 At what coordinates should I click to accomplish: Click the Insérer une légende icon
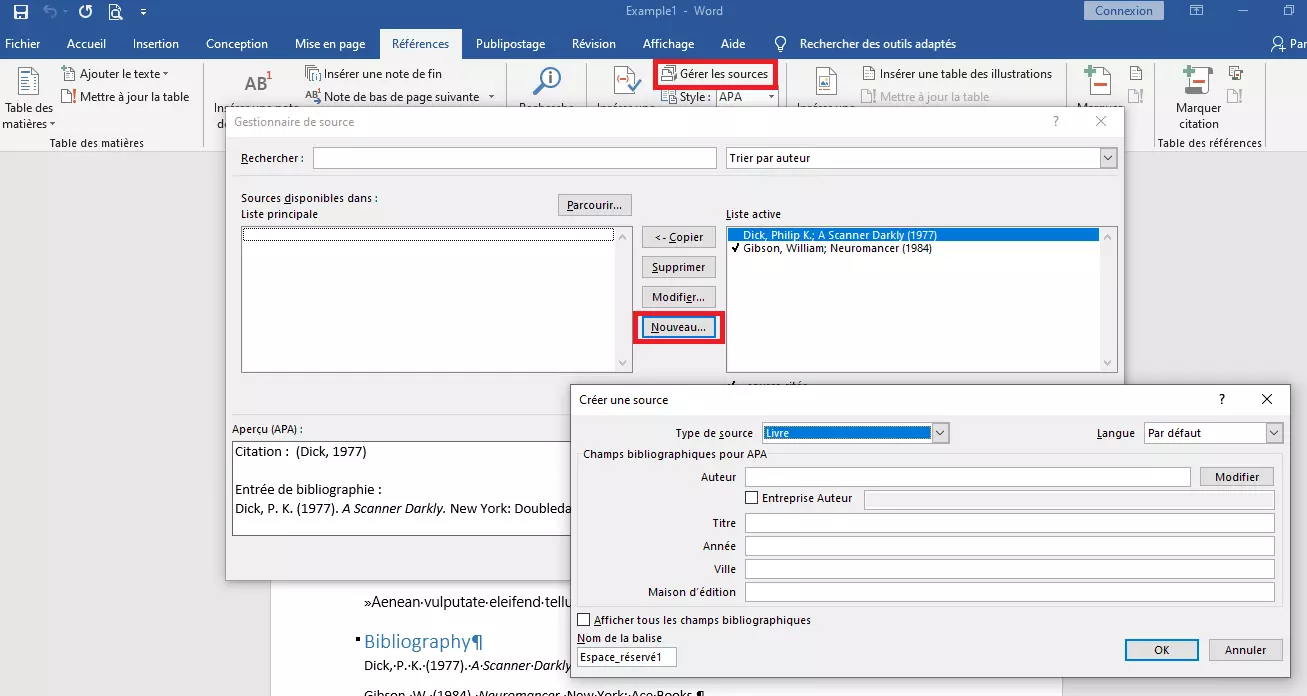pos(826,84)
